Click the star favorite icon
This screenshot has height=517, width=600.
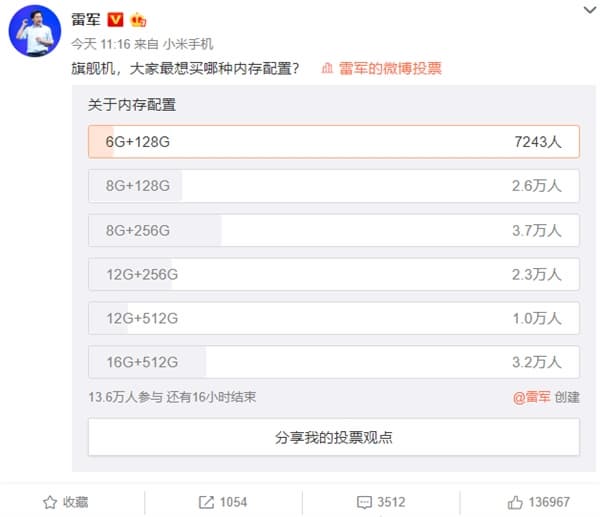click(48, 501)
